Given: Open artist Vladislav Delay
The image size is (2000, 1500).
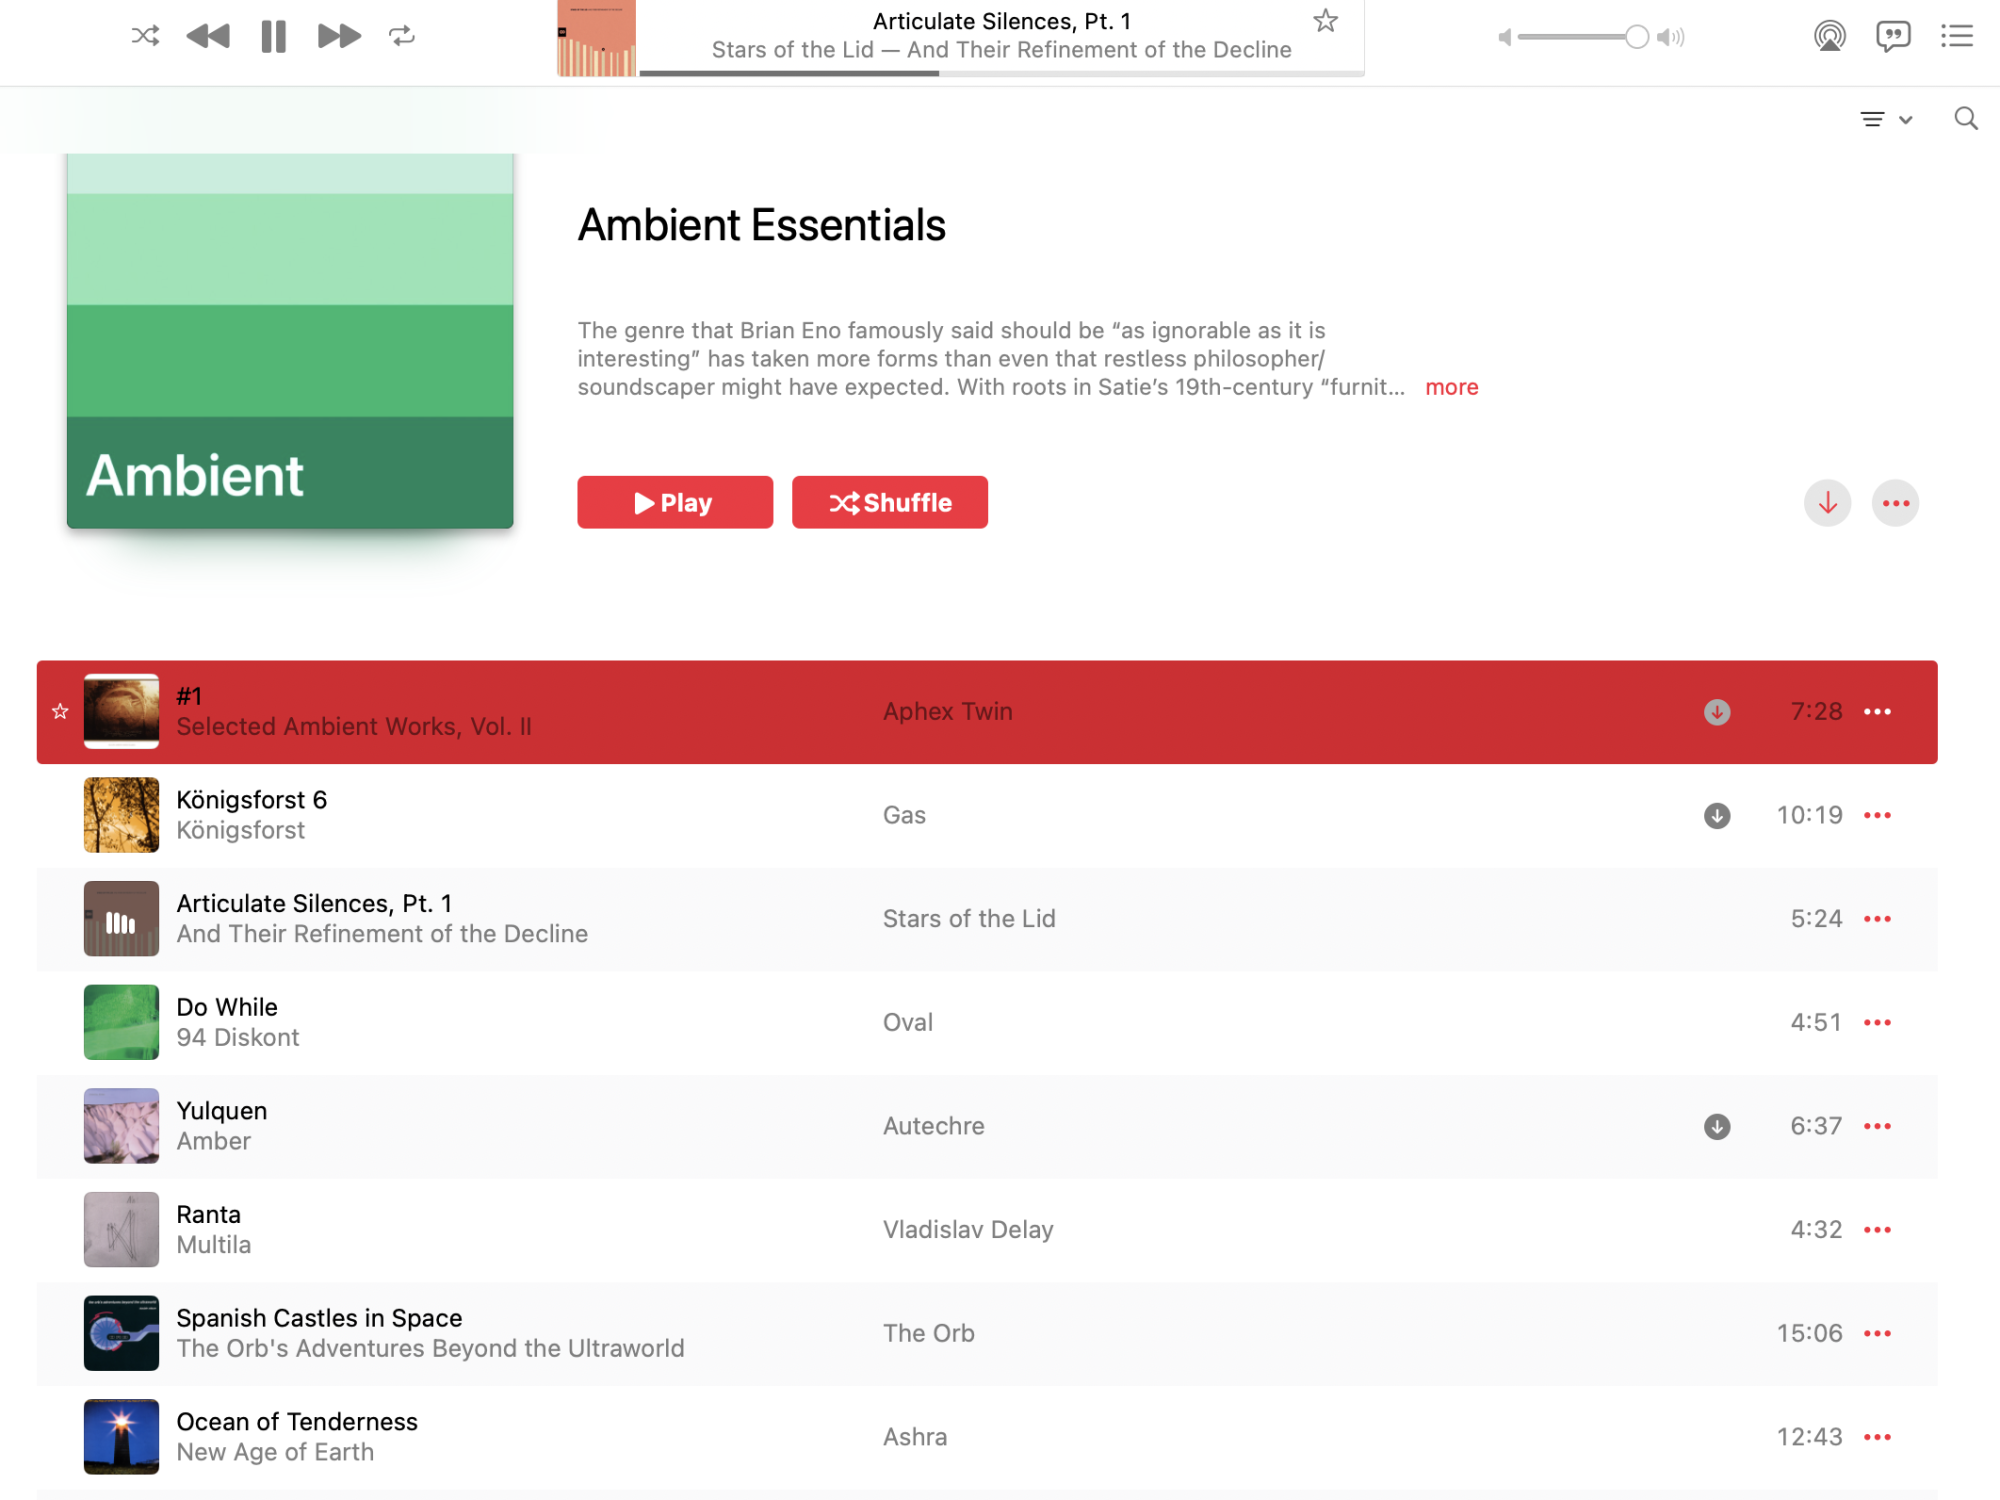Looking at the screenshot, I should click(x=968, y=1230).
